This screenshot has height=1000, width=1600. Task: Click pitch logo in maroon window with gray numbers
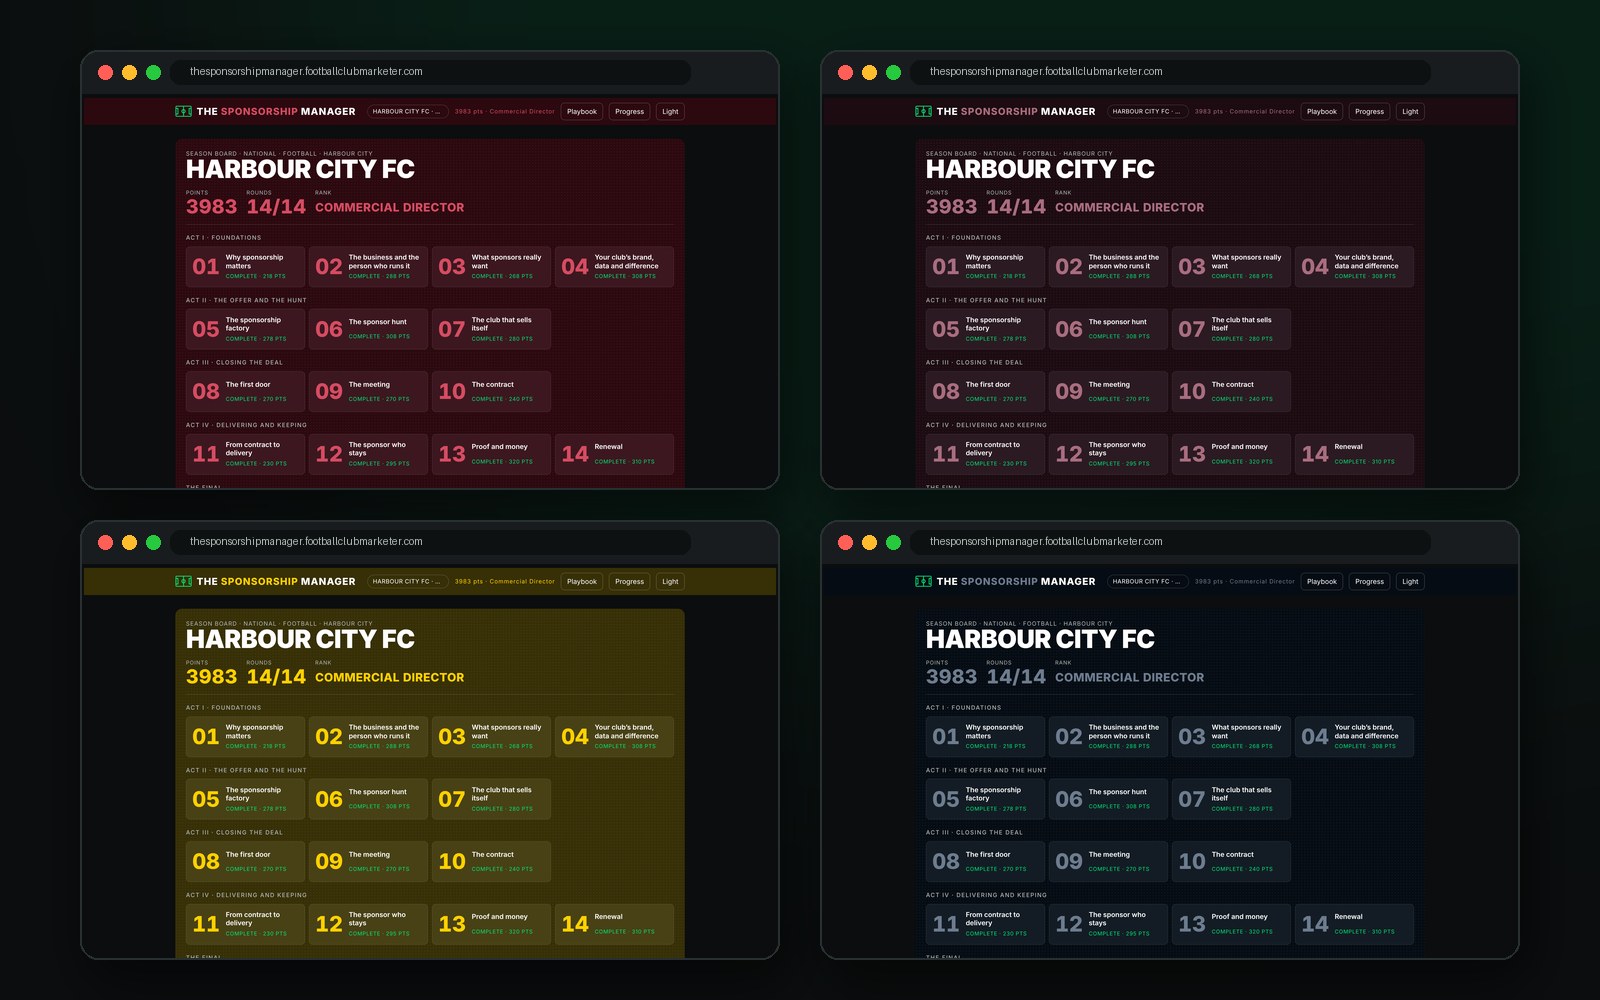(923, 111)
